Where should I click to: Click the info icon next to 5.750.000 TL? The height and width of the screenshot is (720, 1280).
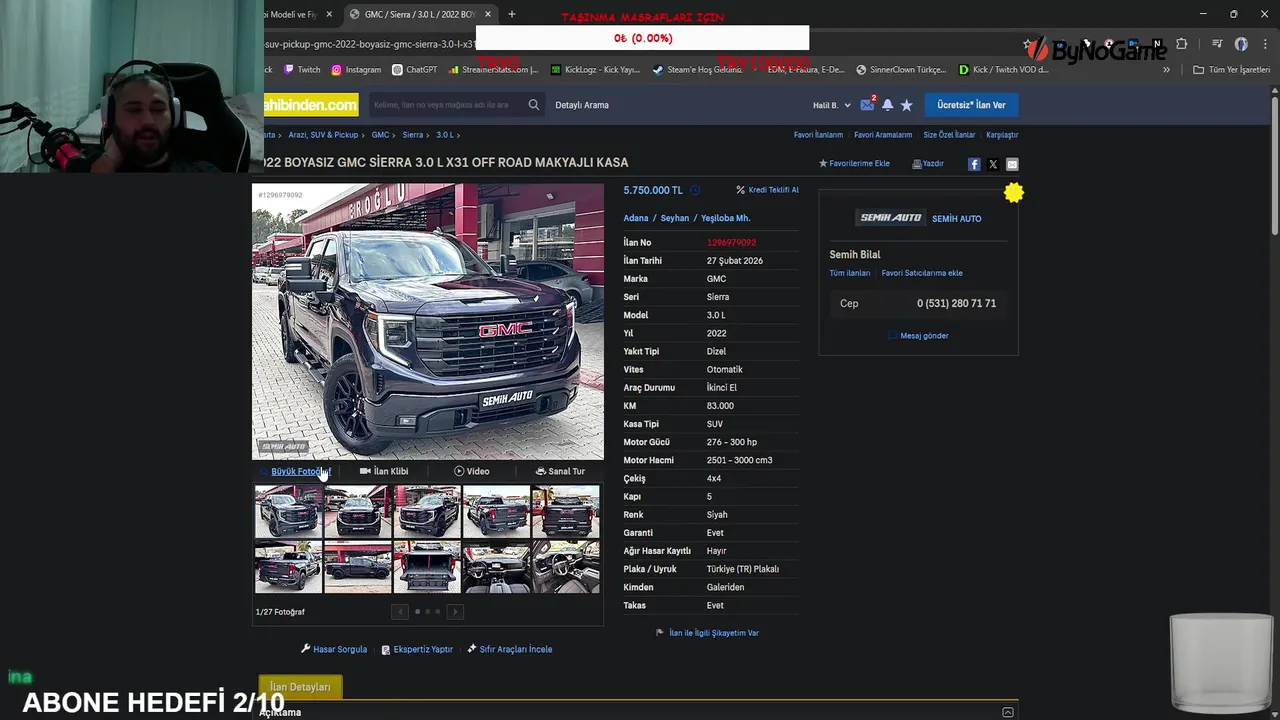point(695,190)
